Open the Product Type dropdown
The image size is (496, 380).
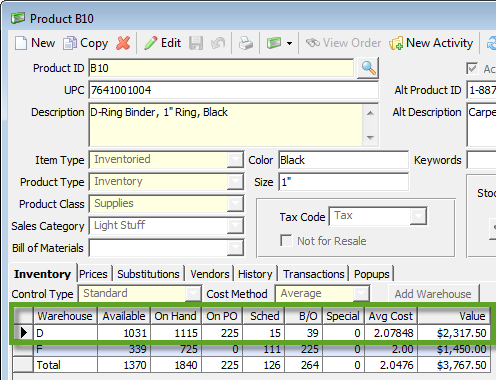(235, 182)
